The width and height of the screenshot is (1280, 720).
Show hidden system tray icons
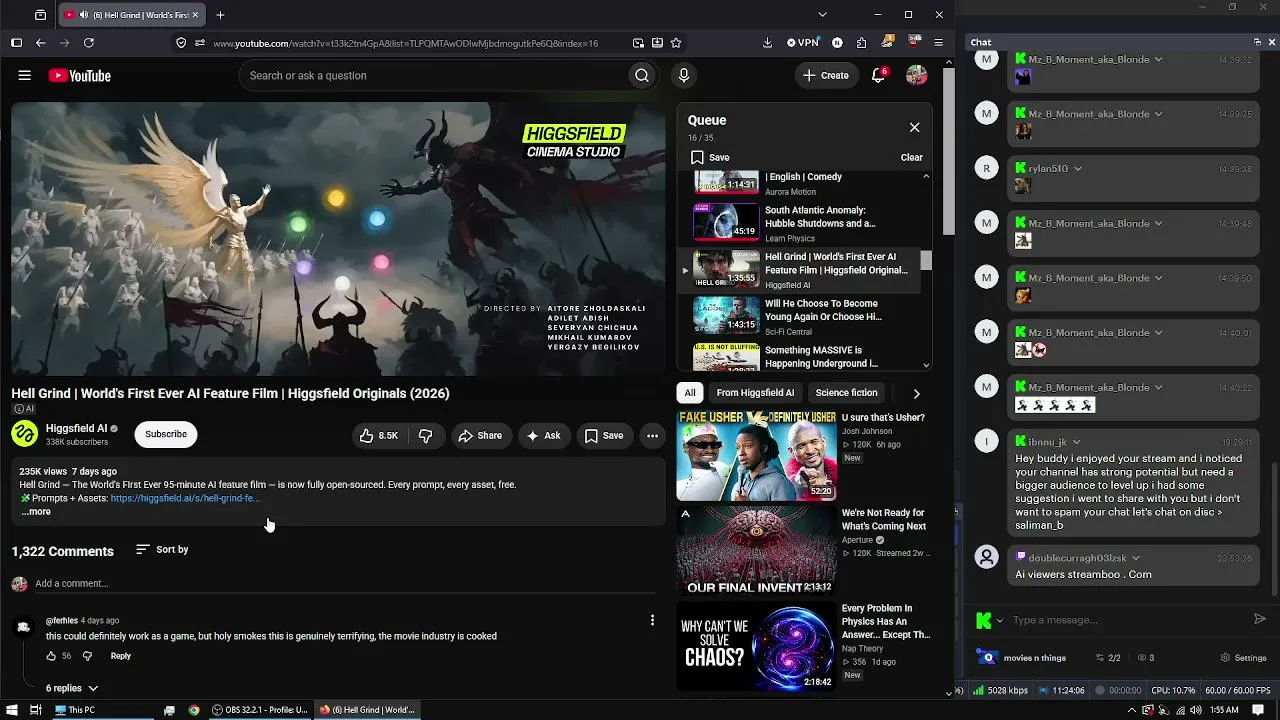point(1132,710)
